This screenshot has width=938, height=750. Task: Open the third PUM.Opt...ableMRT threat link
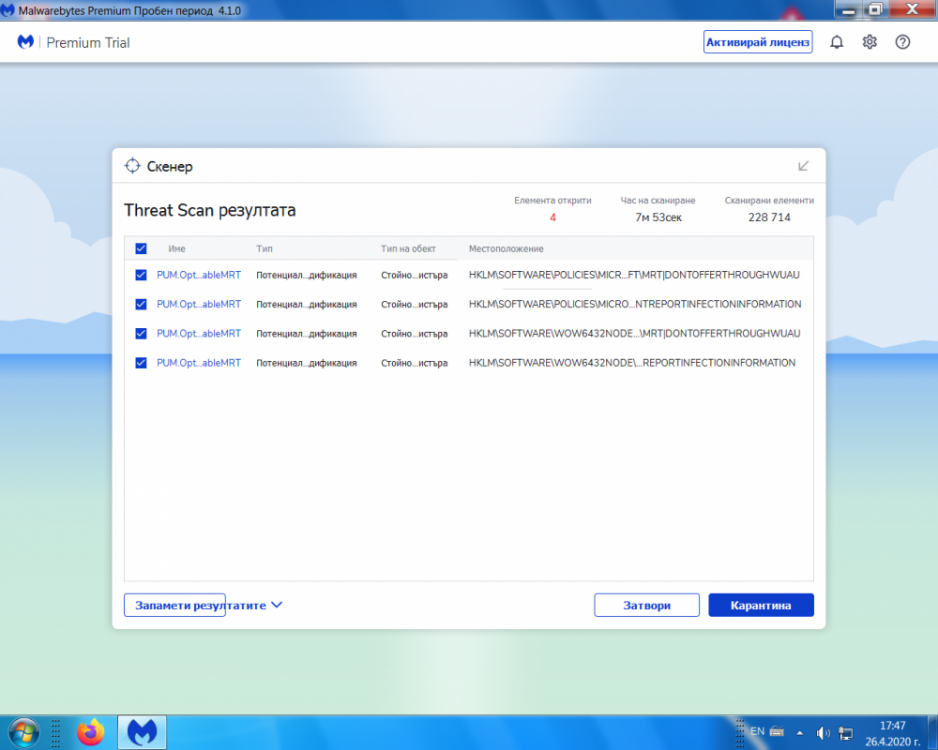click(x=199, y=333)
